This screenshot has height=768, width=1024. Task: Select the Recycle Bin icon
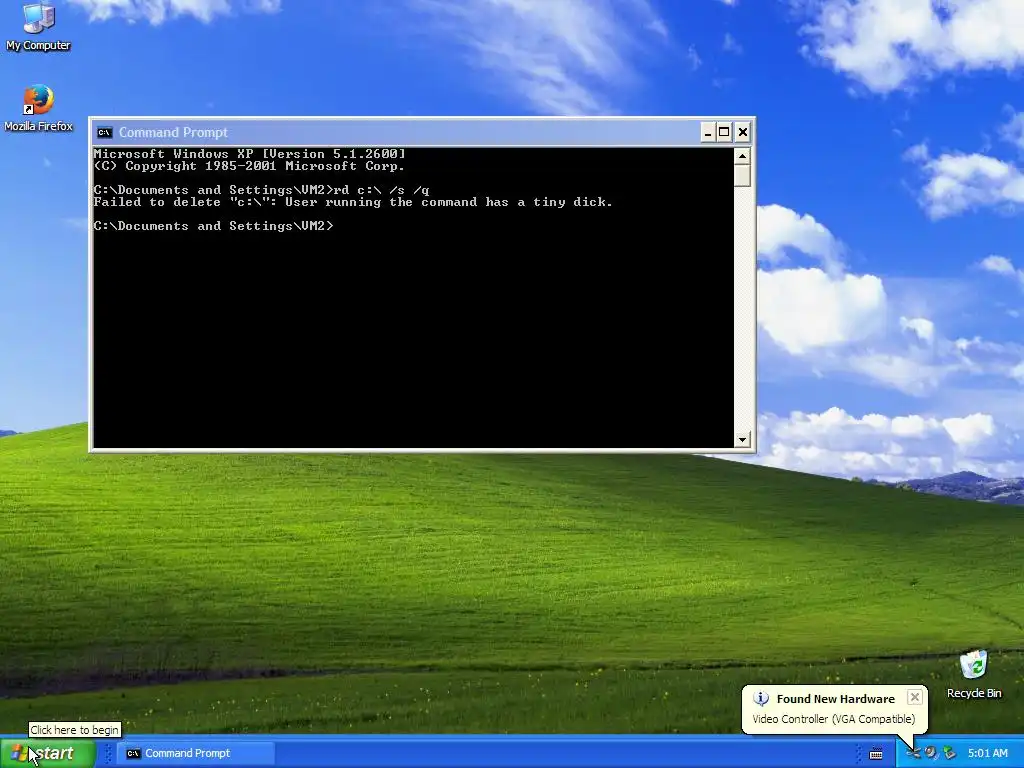click(x=974, y=674)
